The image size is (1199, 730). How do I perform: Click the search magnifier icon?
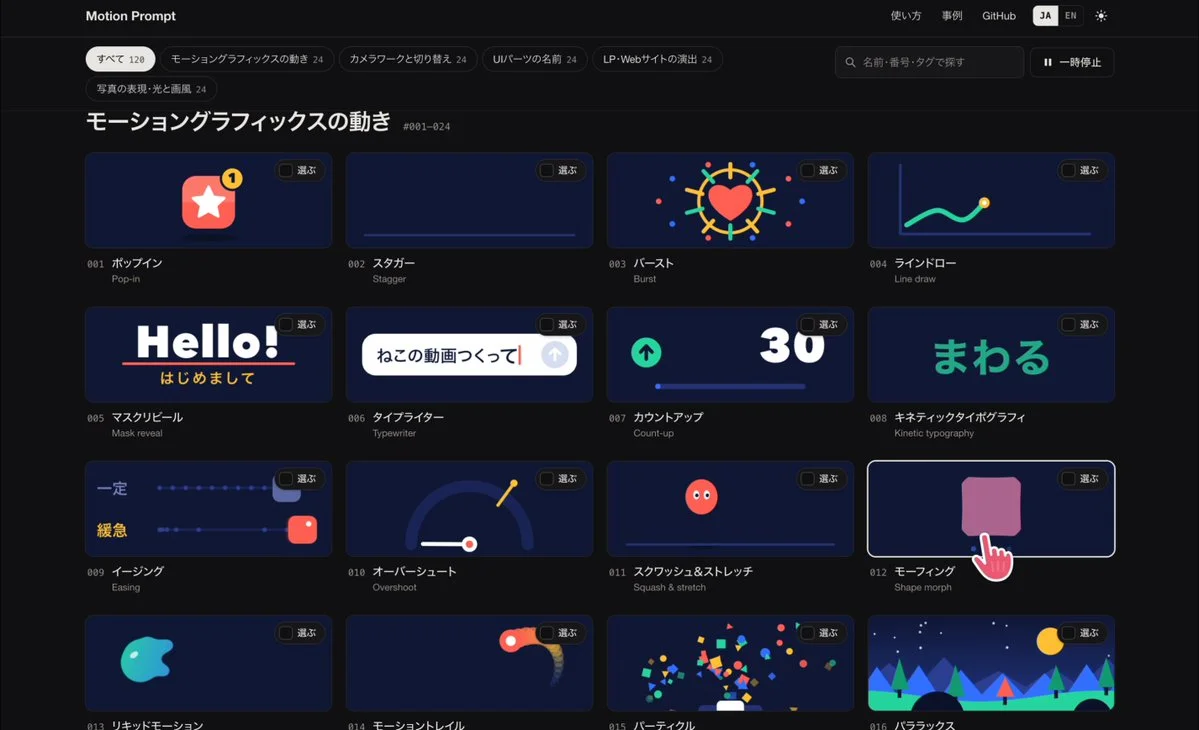tap(850, 63)
